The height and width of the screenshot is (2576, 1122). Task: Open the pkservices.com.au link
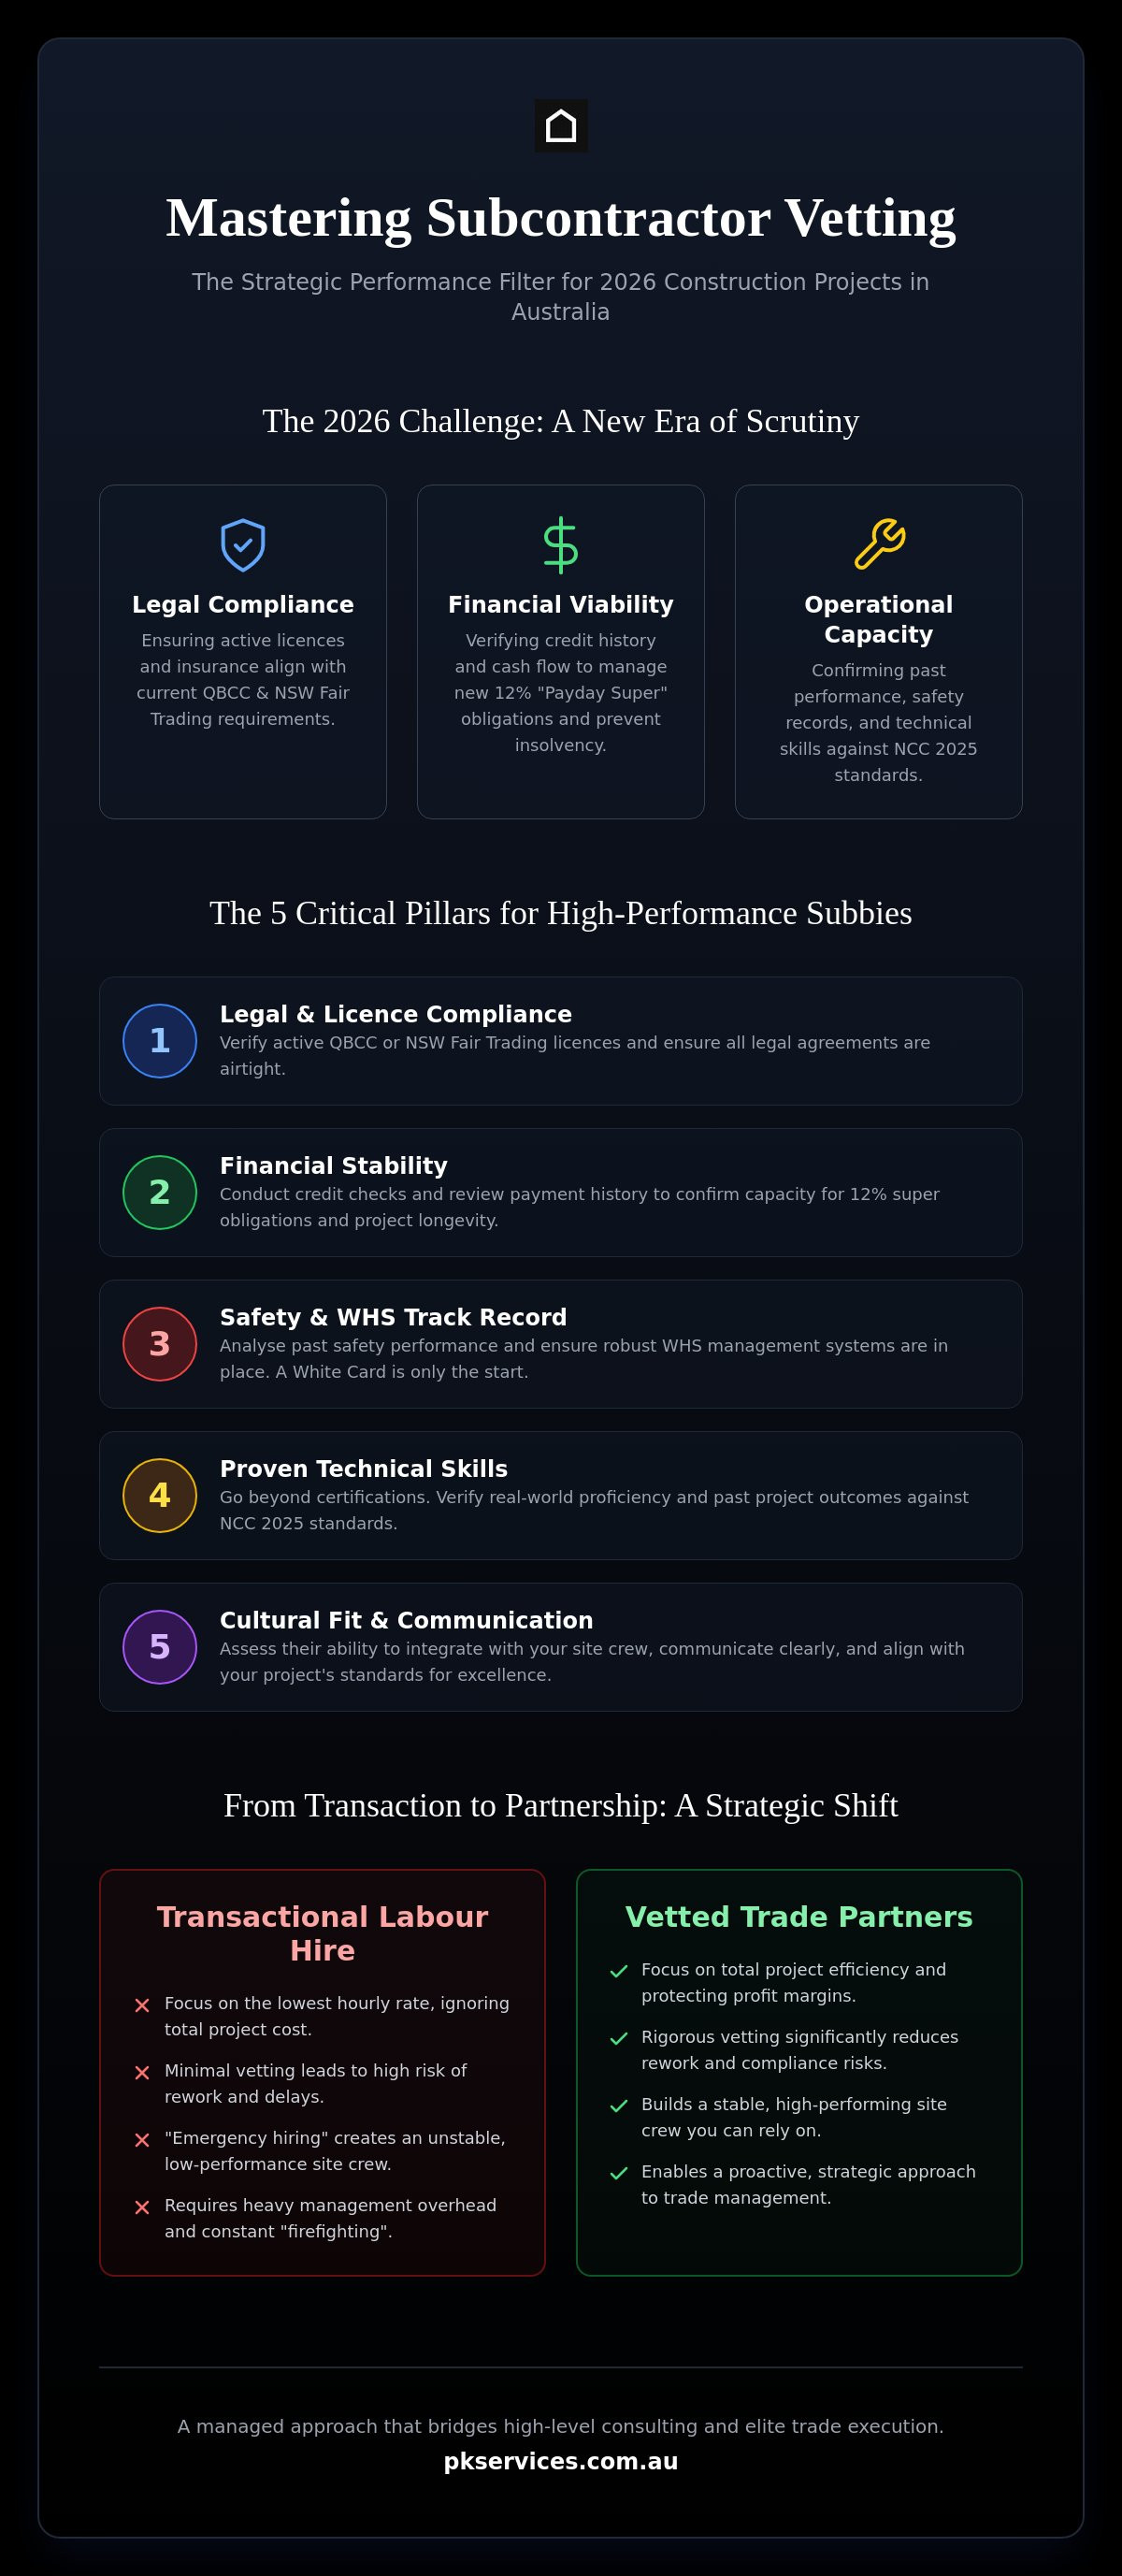(561, 2461)
